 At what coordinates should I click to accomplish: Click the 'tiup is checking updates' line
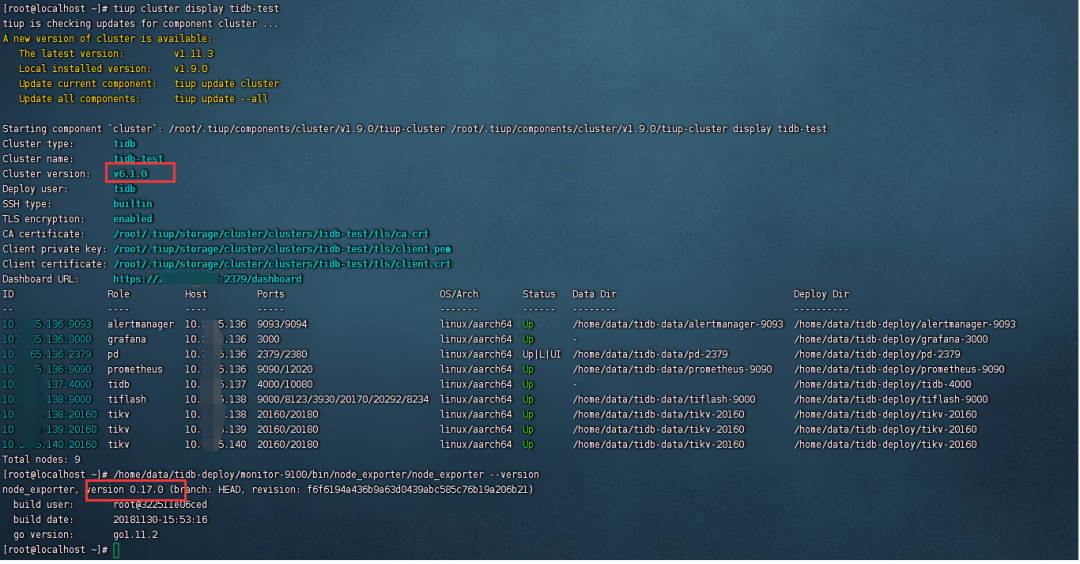coord(141,23)
